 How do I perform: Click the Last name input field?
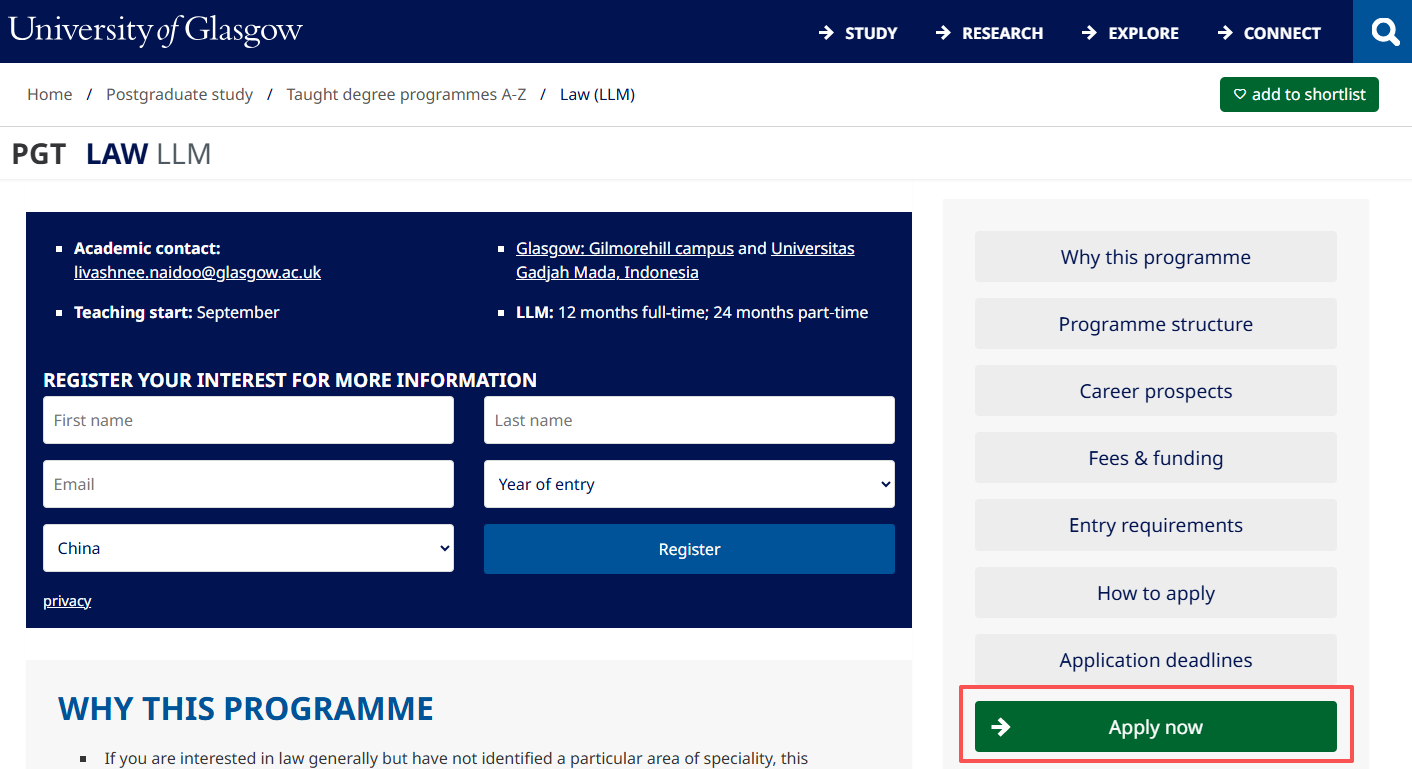tap(689, 420)
